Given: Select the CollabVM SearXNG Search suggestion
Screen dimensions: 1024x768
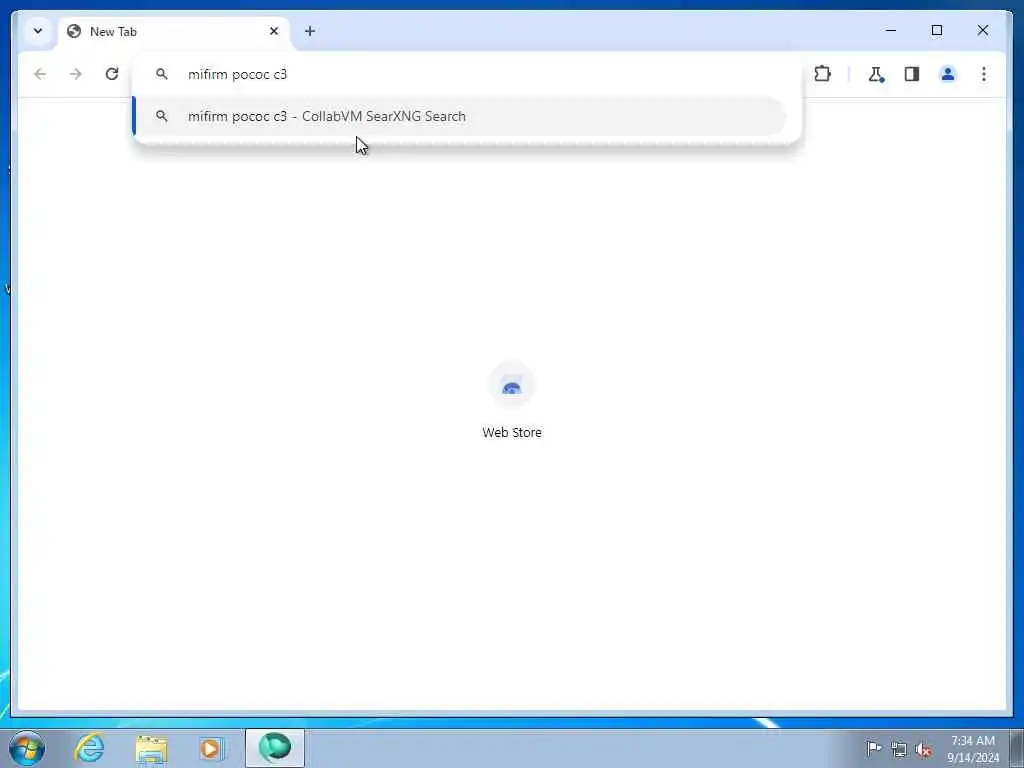Looking at the screenshot, I should point(459,116).
